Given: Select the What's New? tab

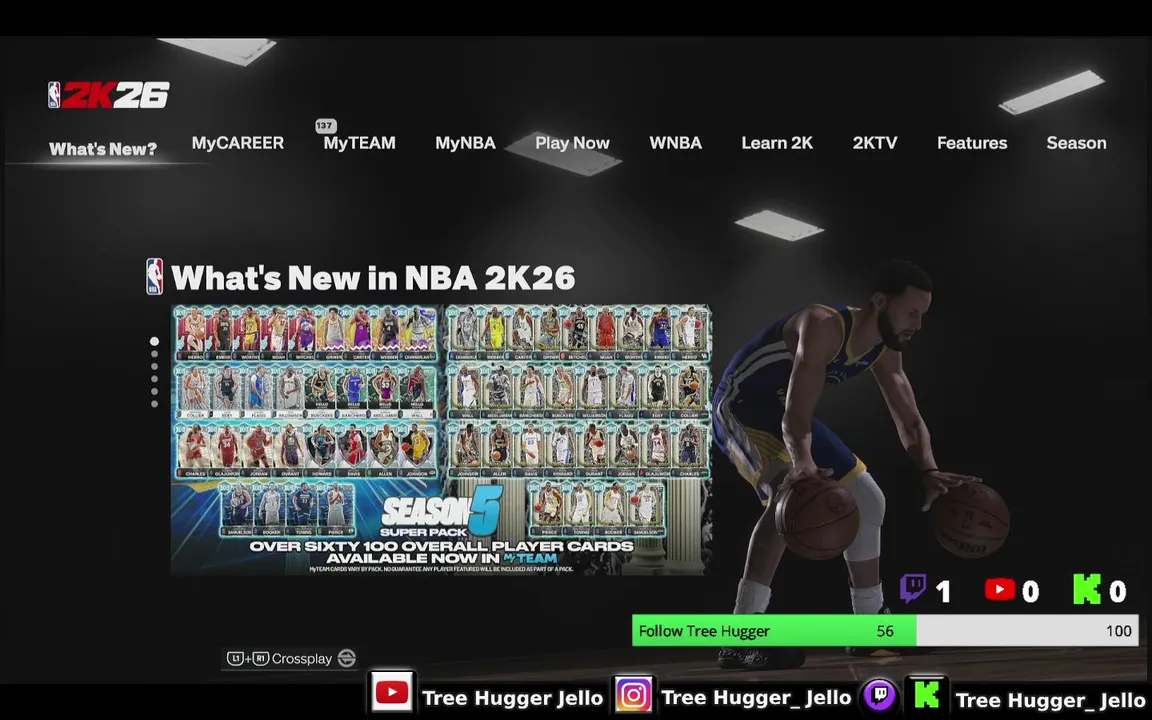Looking at the screenshot, I should coord(103,149).
